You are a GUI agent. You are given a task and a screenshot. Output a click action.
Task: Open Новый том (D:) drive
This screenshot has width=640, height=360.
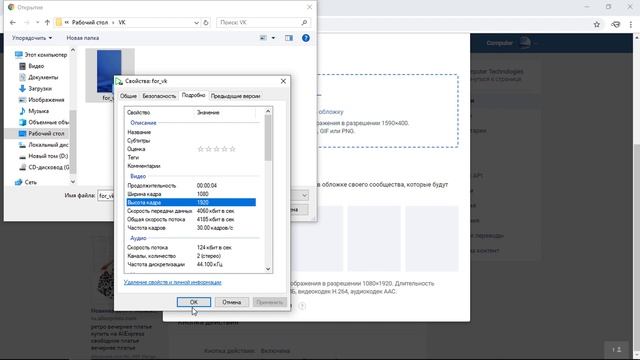44,156
